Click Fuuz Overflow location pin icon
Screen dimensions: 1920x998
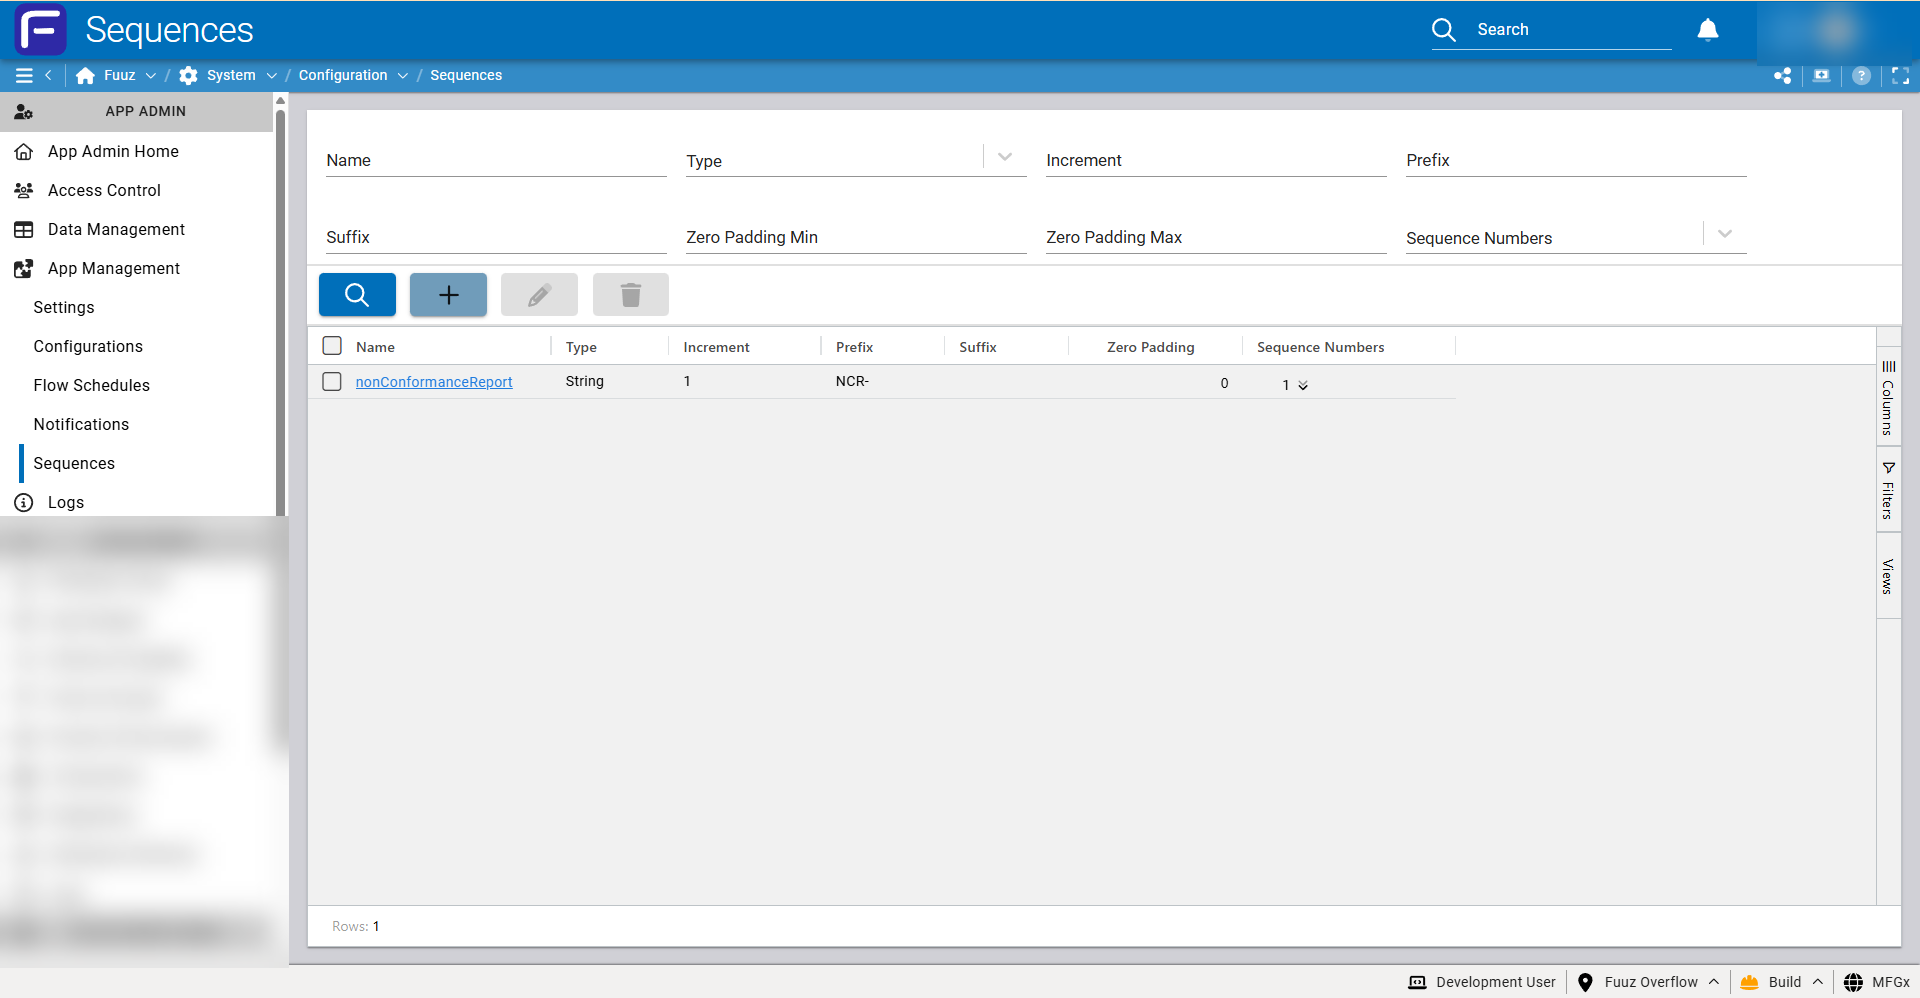point(1585,982)
